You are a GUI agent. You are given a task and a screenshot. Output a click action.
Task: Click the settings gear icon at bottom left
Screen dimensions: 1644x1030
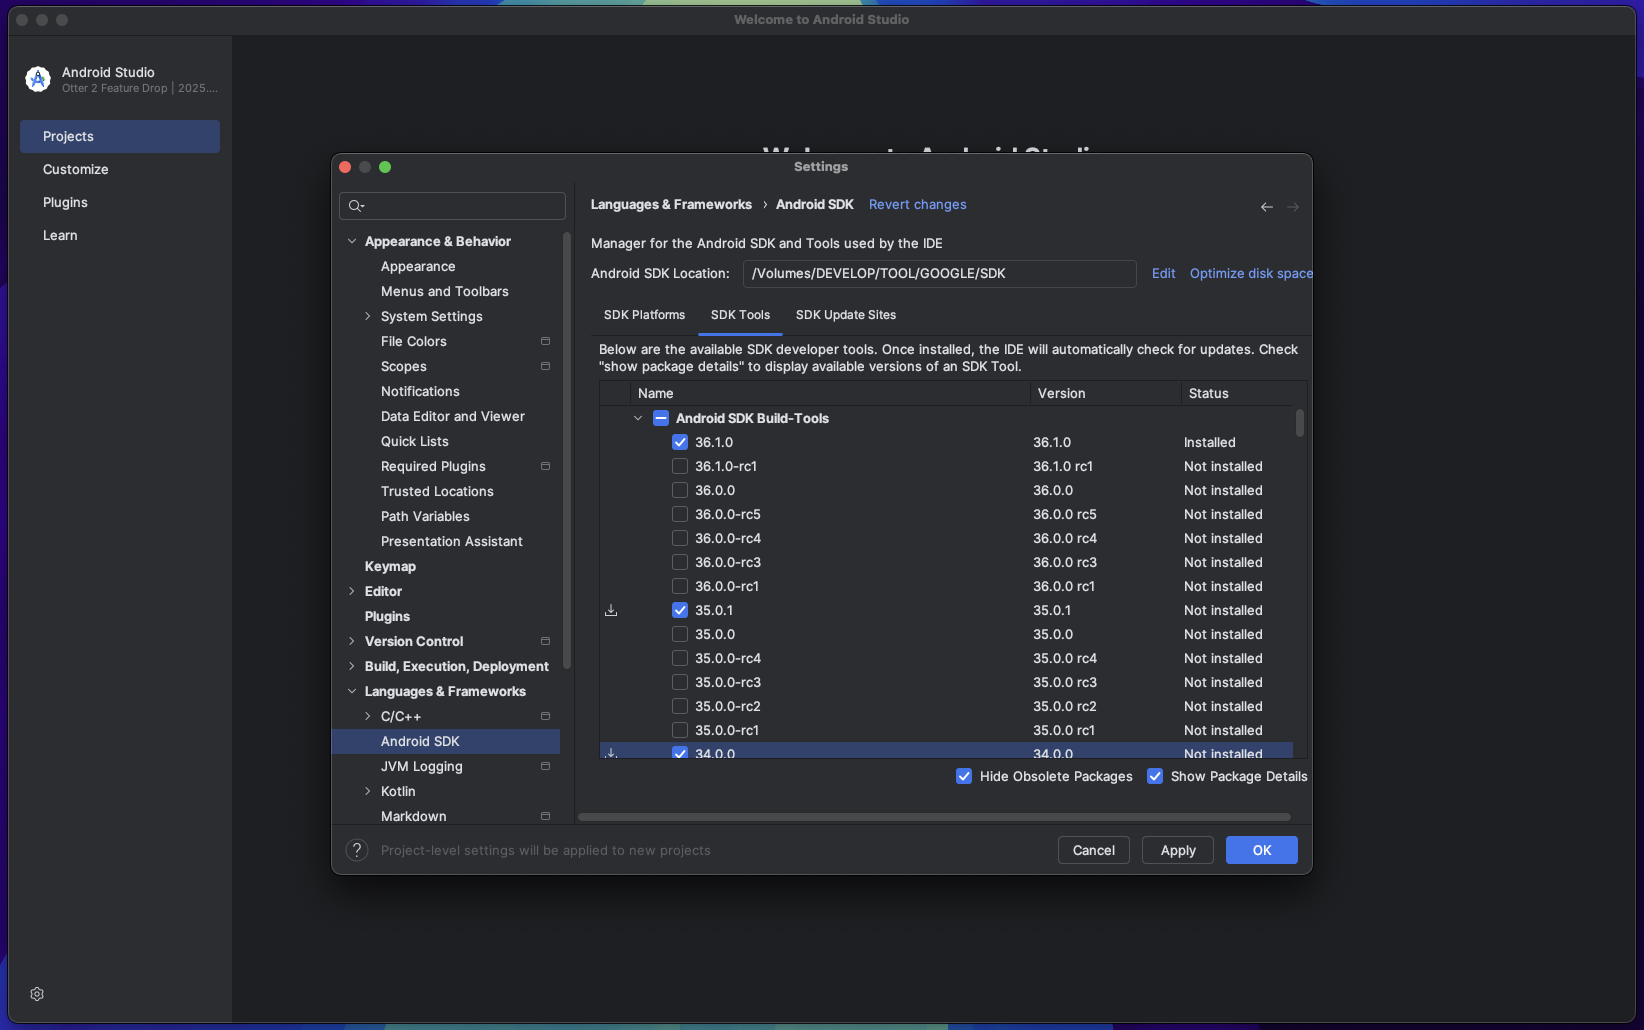(37, 994)
